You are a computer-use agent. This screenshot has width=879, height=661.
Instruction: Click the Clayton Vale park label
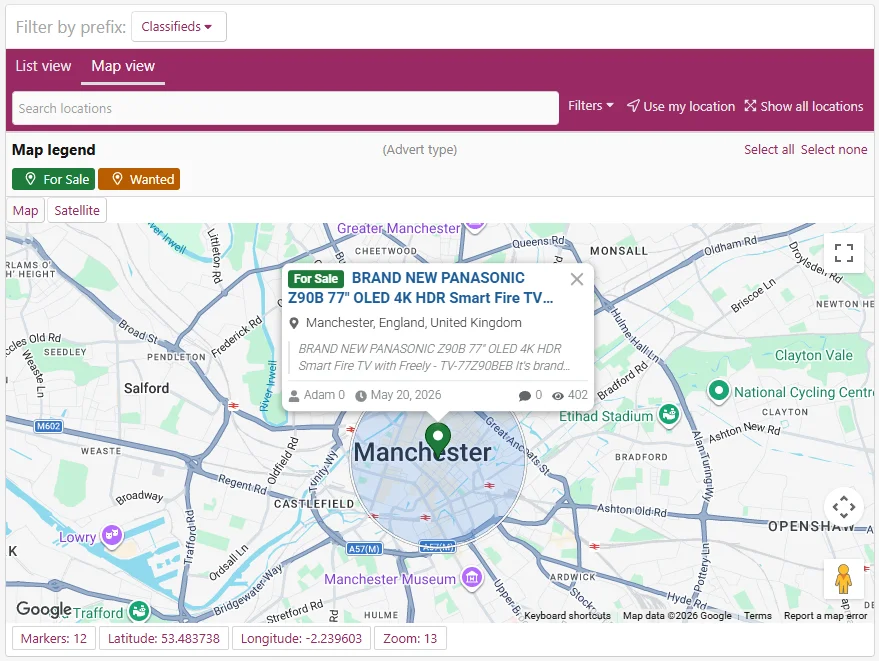(x=813, y=355)
